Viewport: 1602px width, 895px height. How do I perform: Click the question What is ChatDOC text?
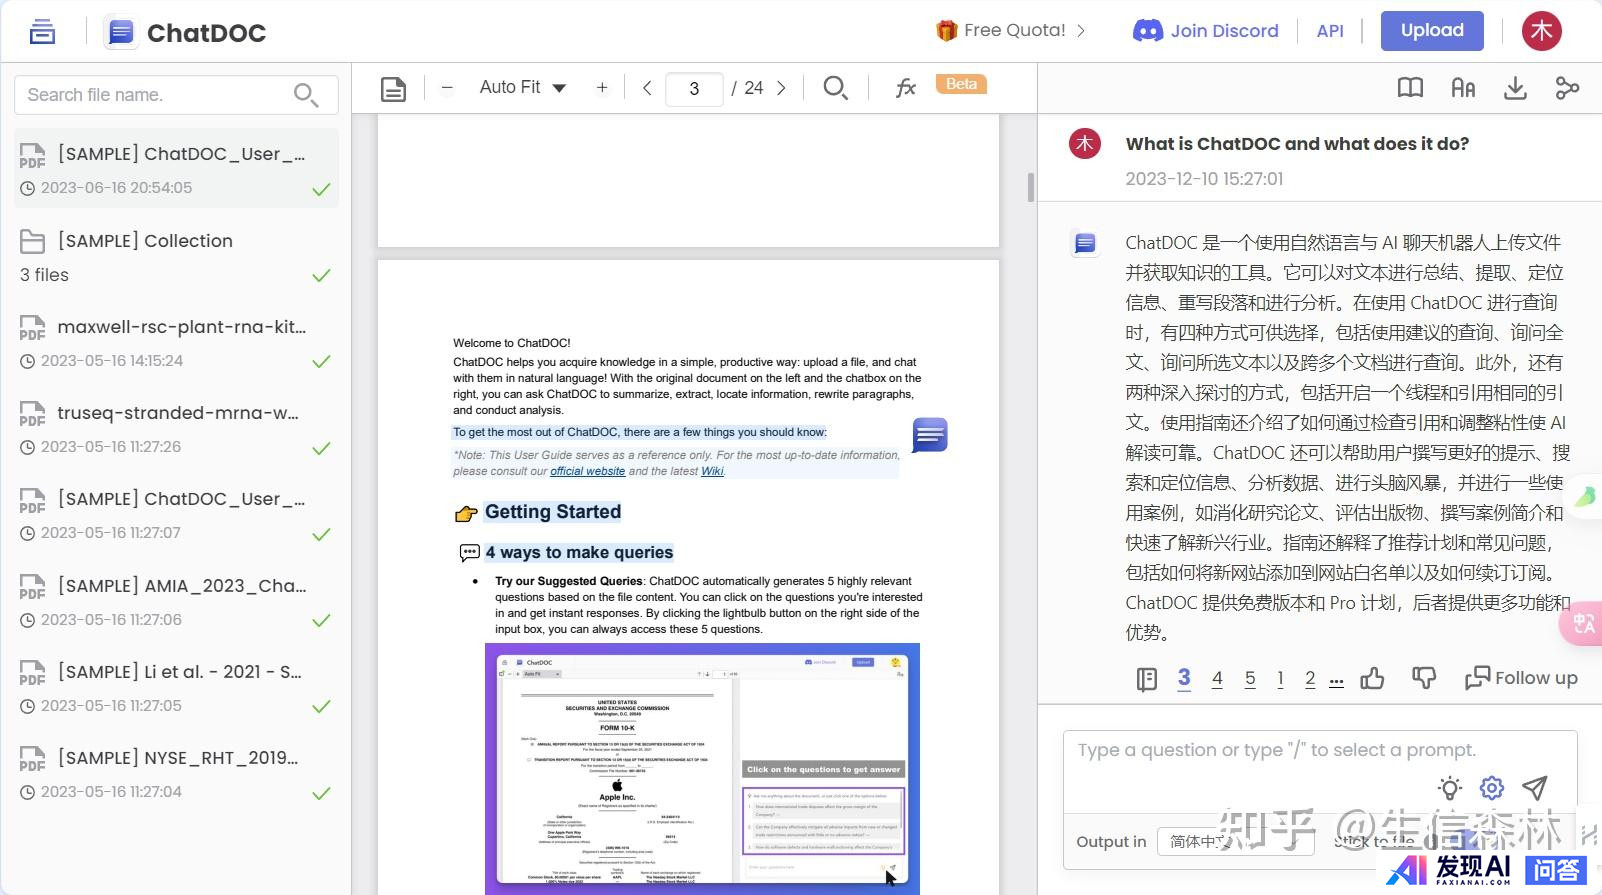point(1297,144)
